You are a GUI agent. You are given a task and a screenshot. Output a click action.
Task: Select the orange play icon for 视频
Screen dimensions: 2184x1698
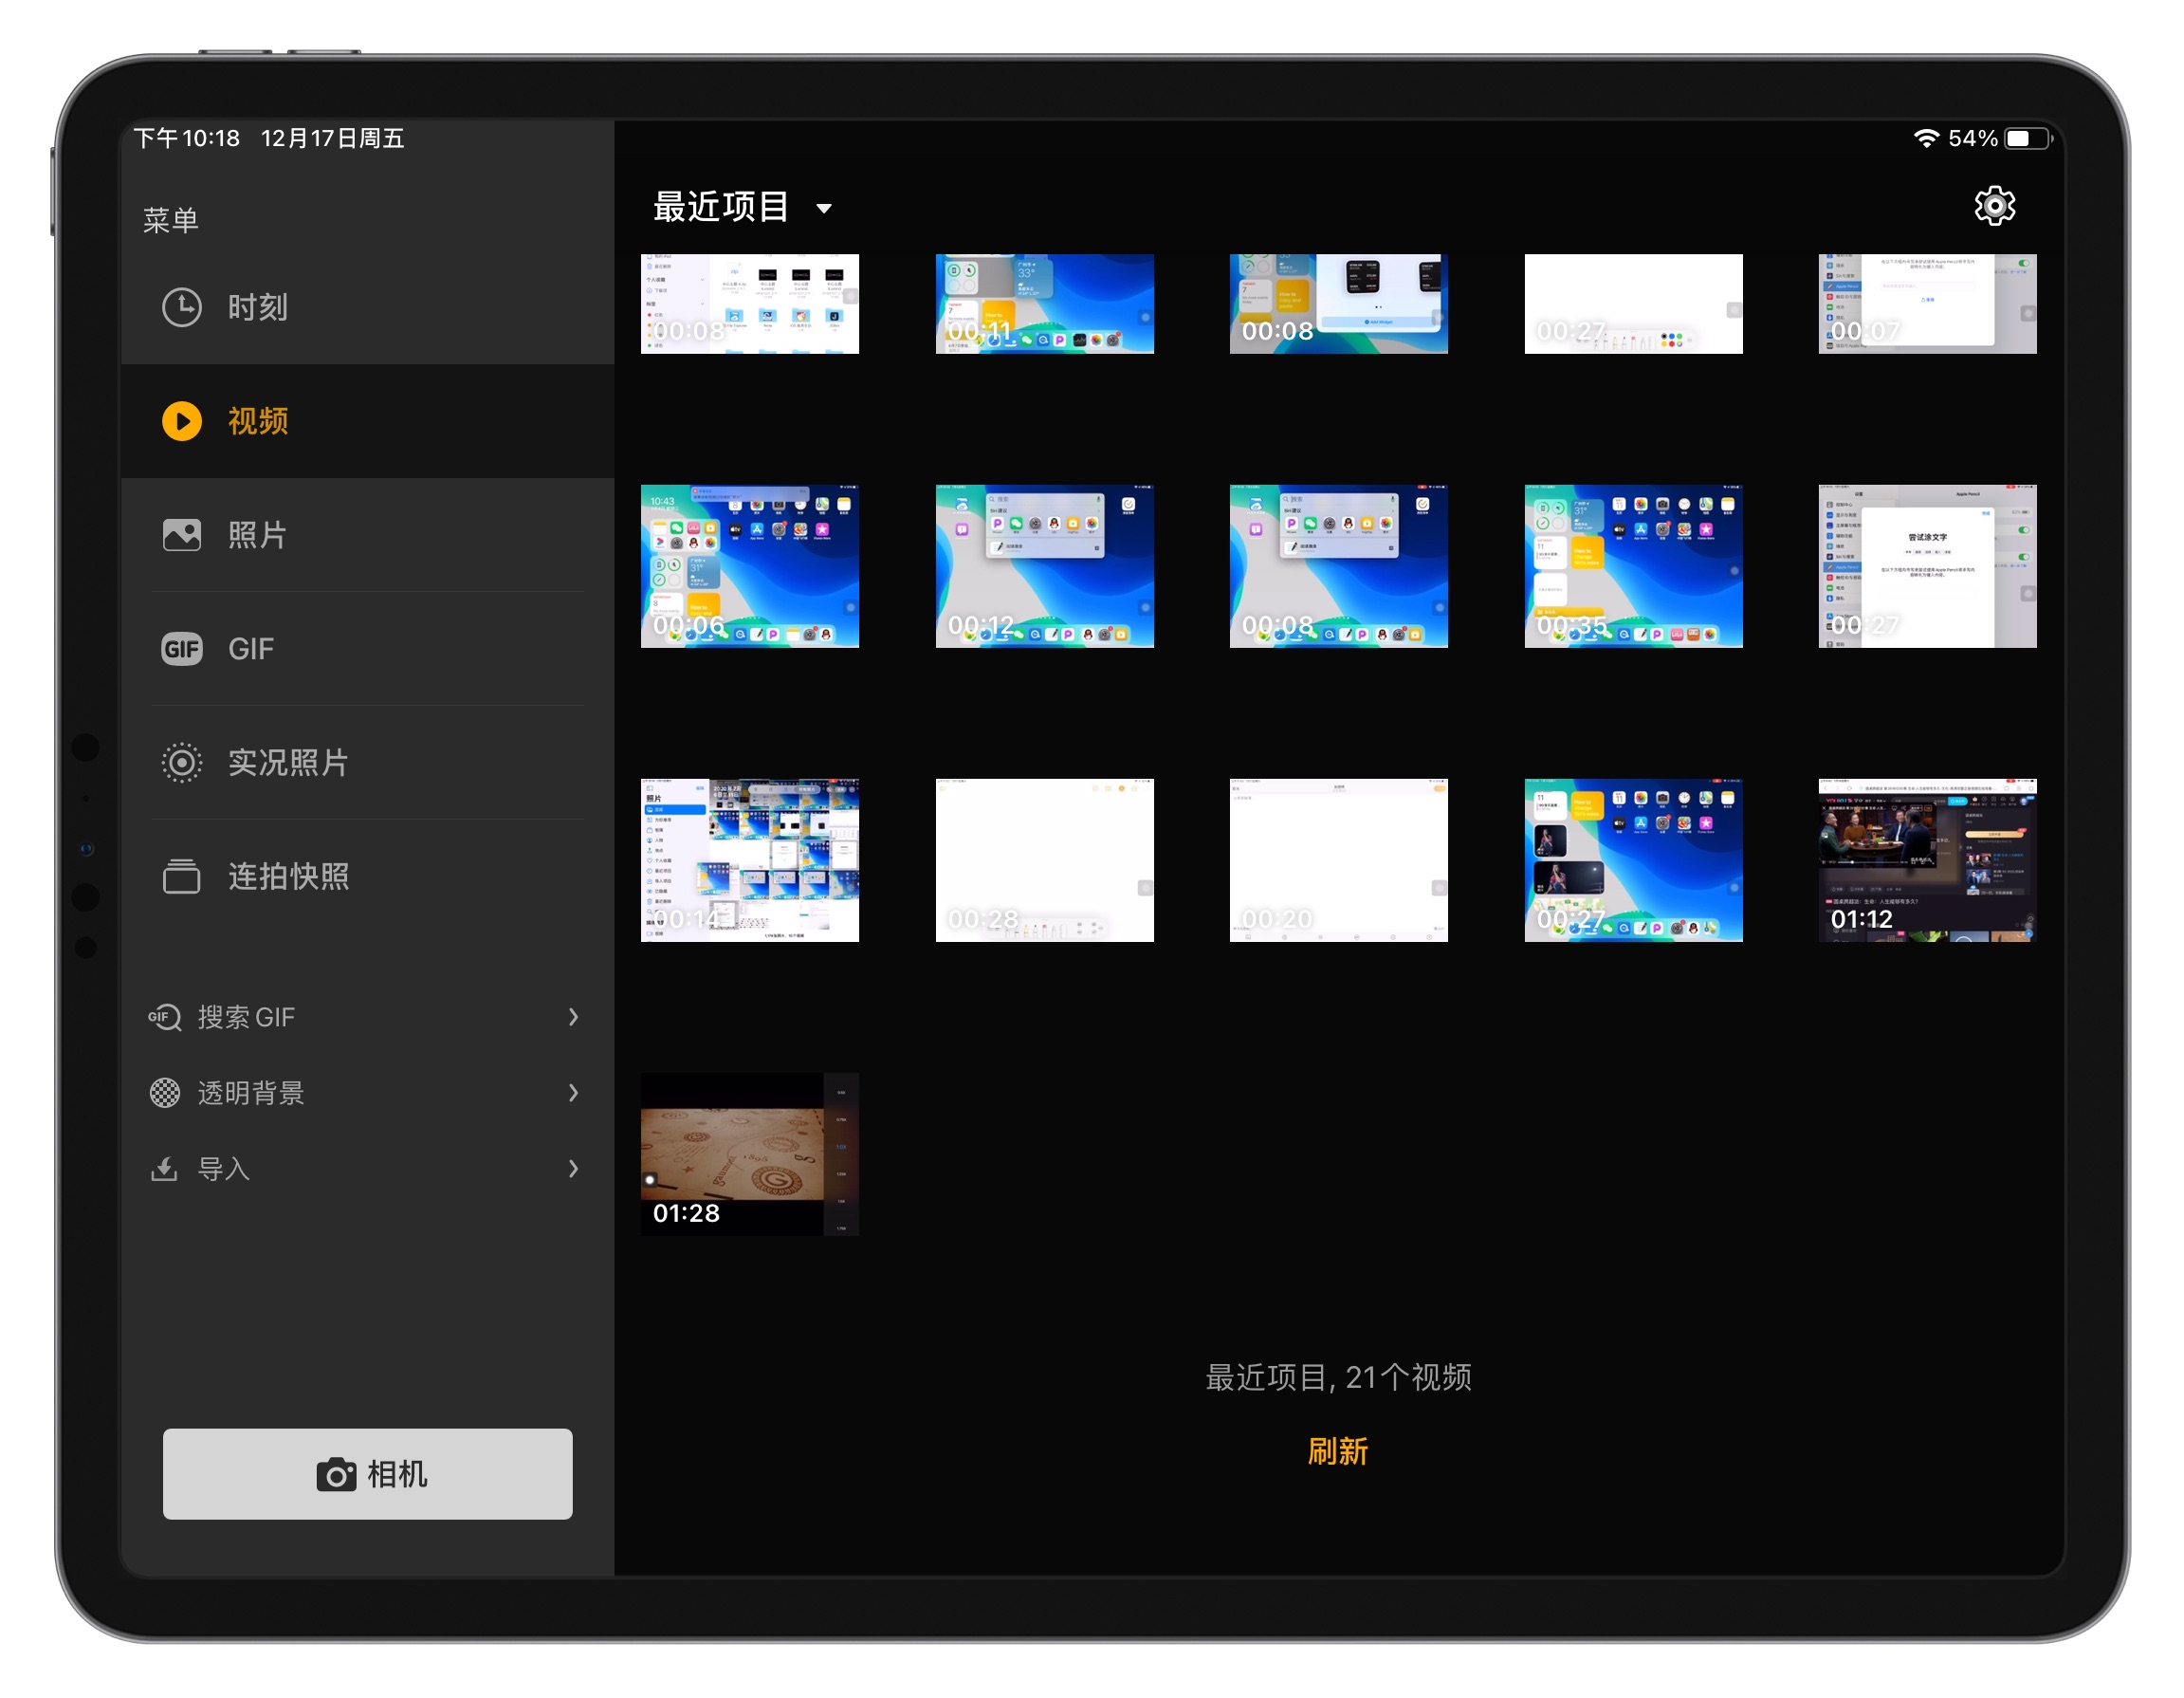182,421
